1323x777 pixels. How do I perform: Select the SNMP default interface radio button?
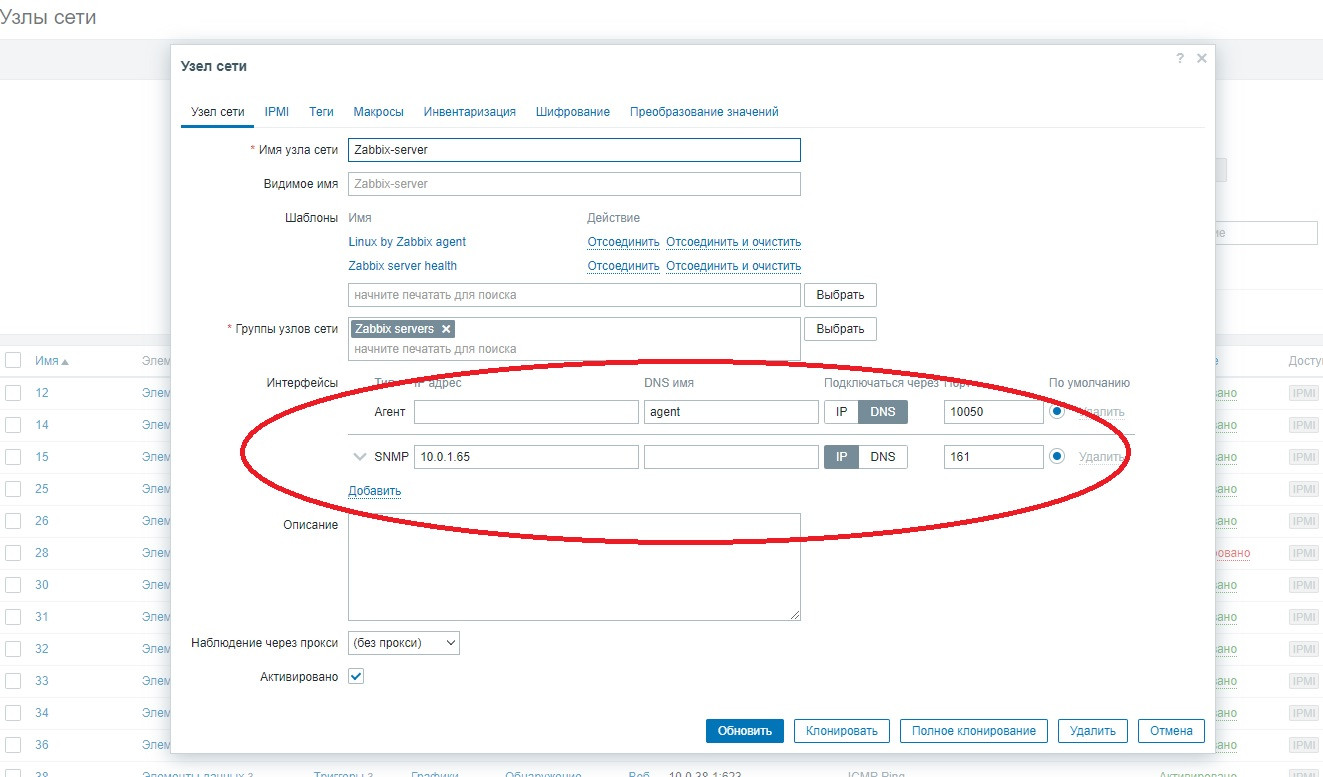(x=1056, y=457)
